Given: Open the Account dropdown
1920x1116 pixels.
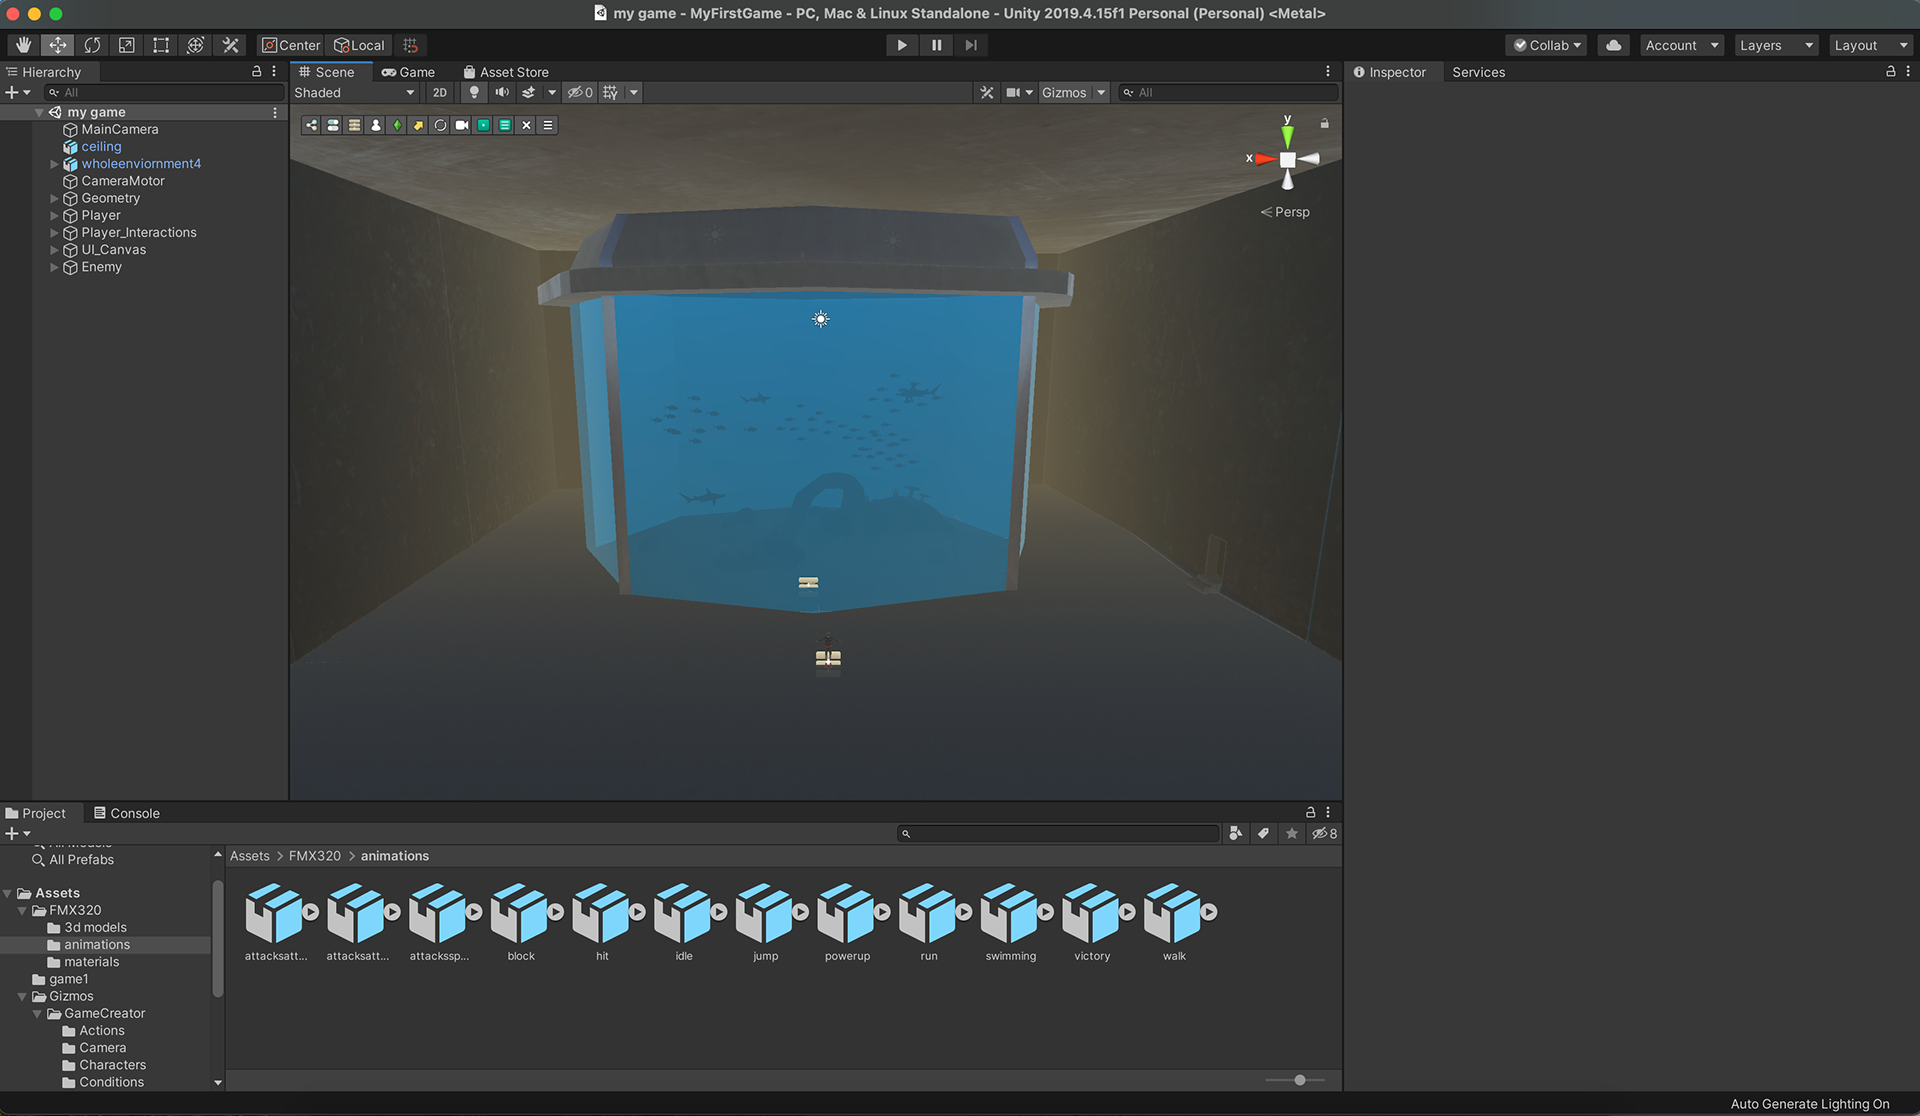Looking at the screenshot, I should point(1682,45).
